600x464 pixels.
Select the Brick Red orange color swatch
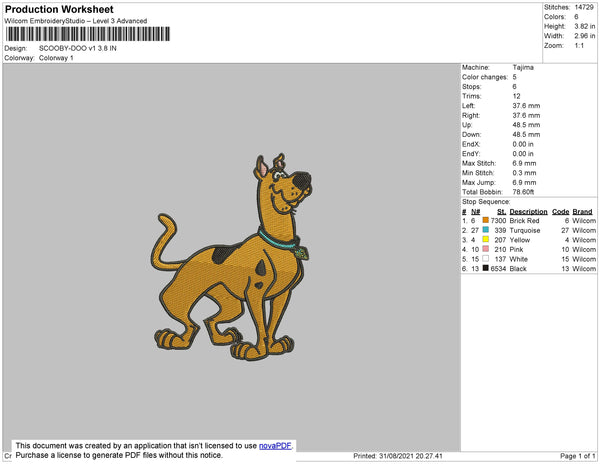485,220
